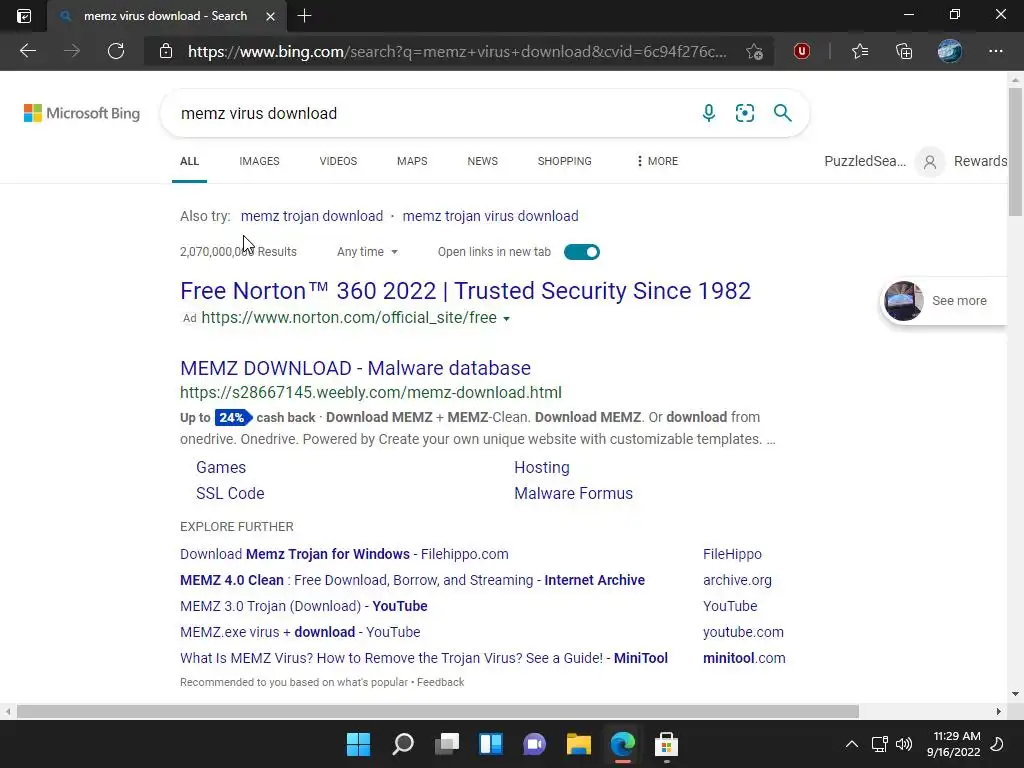Open the Collections icon in toolbar
The height and width of the screenshot is (768, 1024).
click(x=904, y=51)
